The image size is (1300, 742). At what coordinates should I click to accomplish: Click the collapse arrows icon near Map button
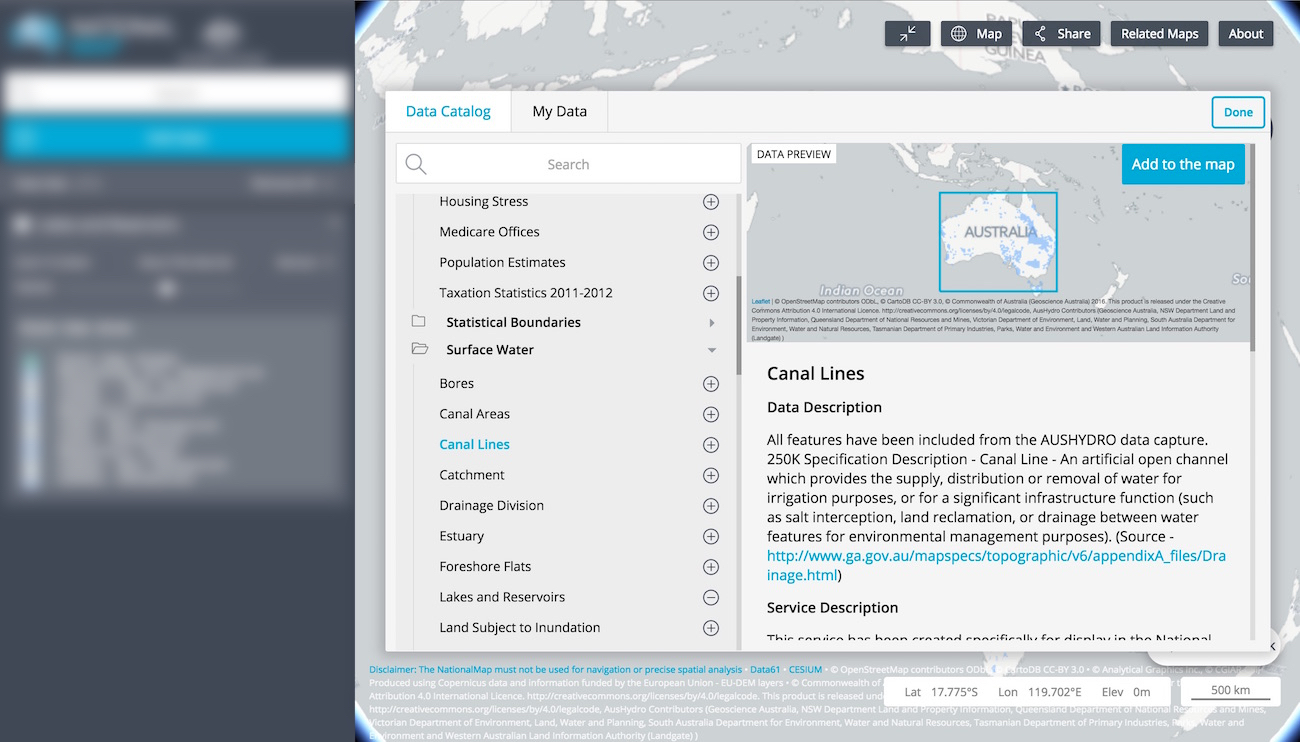coord(907,33)
